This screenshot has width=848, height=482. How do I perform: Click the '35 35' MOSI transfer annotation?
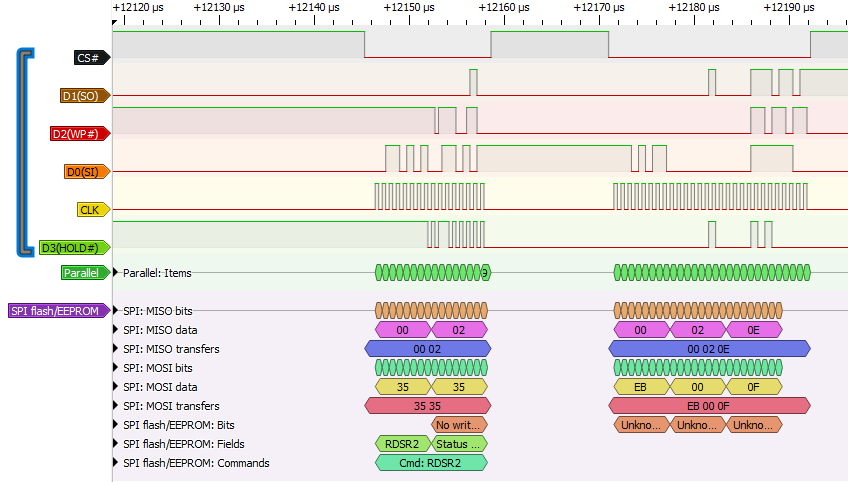click(x=428, y=406)
